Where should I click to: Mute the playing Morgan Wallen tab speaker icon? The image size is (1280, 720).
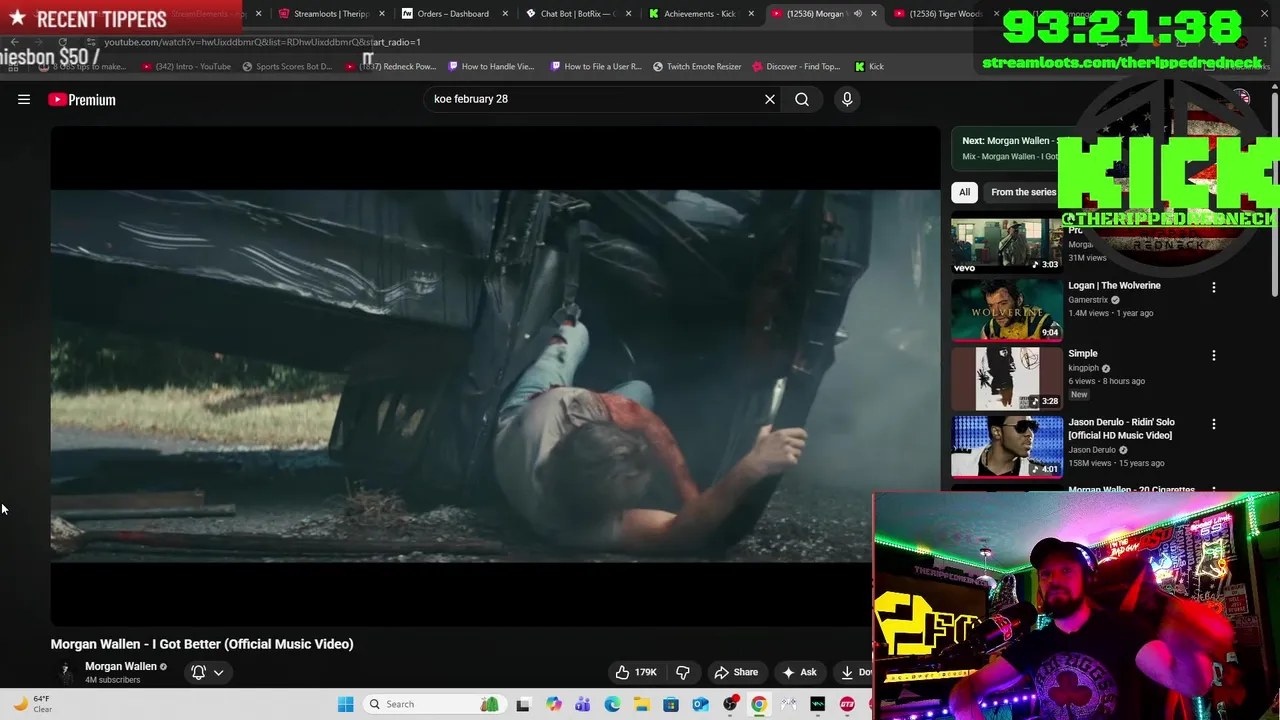(x=857, y=14)
